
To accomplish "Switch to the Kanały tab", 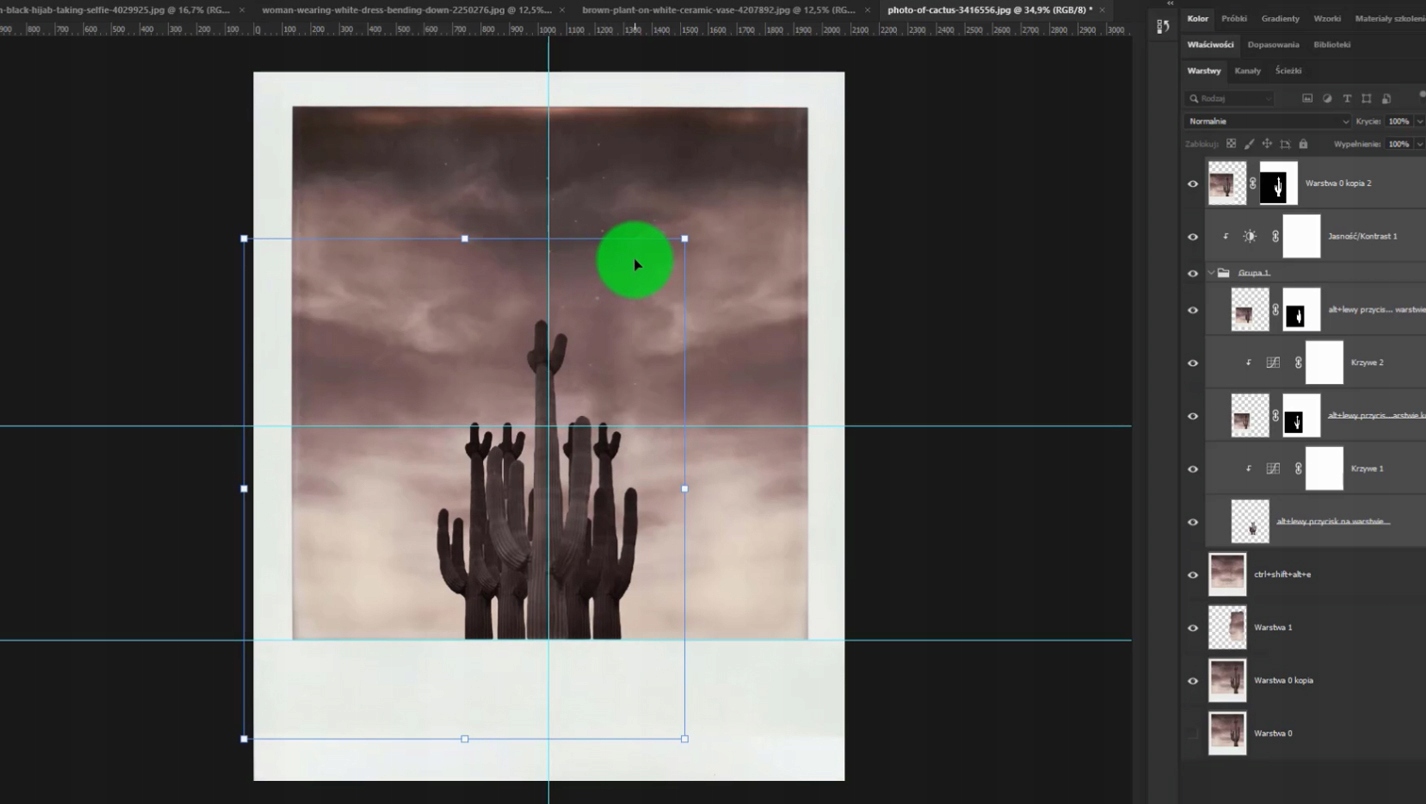I will point(1248,71).
